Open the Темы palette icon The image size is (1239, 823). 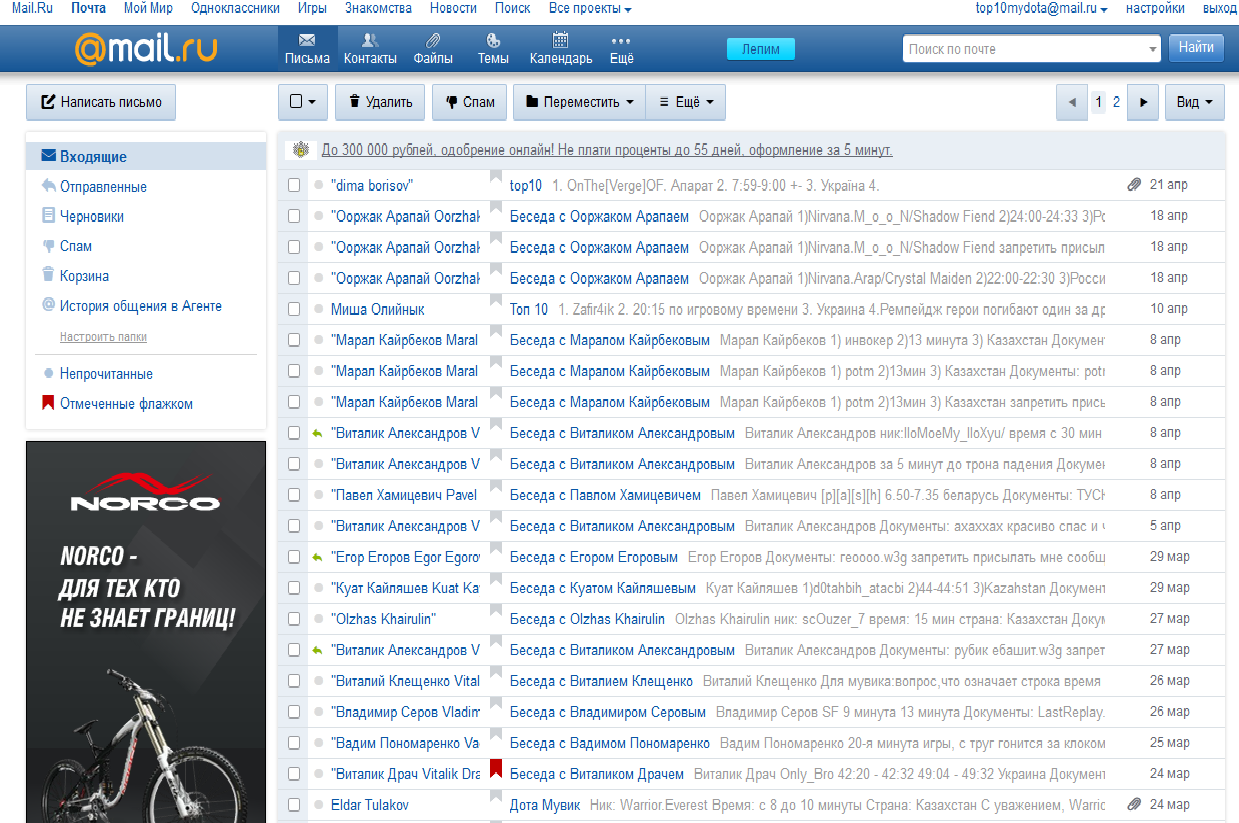click(x=493, y=40)
